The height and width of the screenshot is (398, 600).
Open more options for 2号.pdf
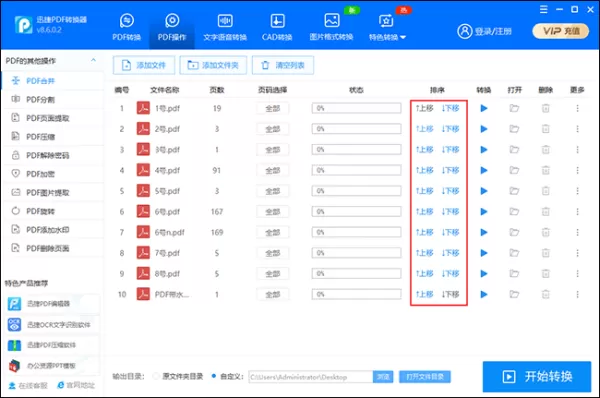click(577, 129)
